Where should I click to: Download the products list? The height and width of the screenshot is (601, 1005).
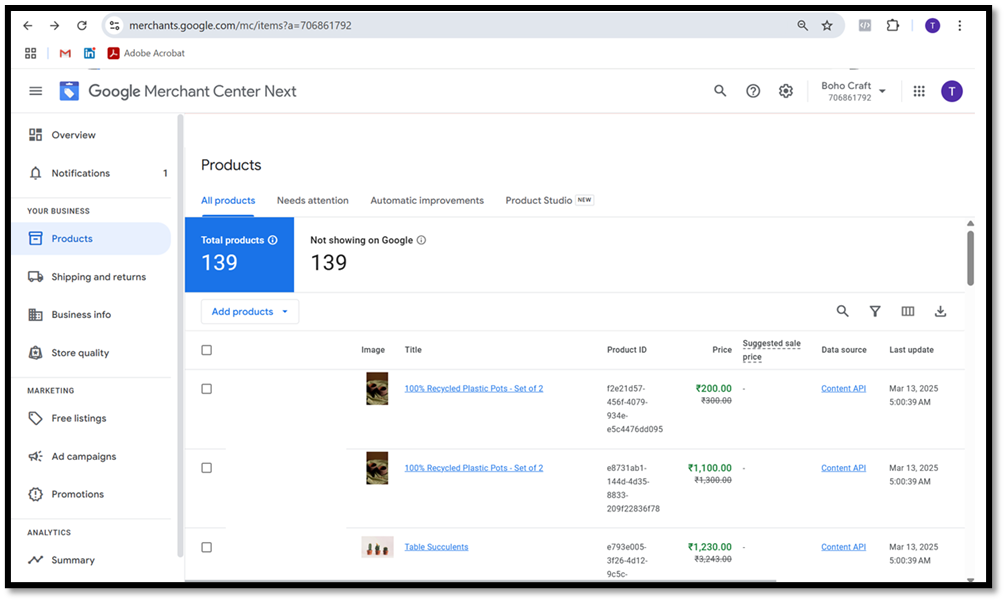click(940, 311)
